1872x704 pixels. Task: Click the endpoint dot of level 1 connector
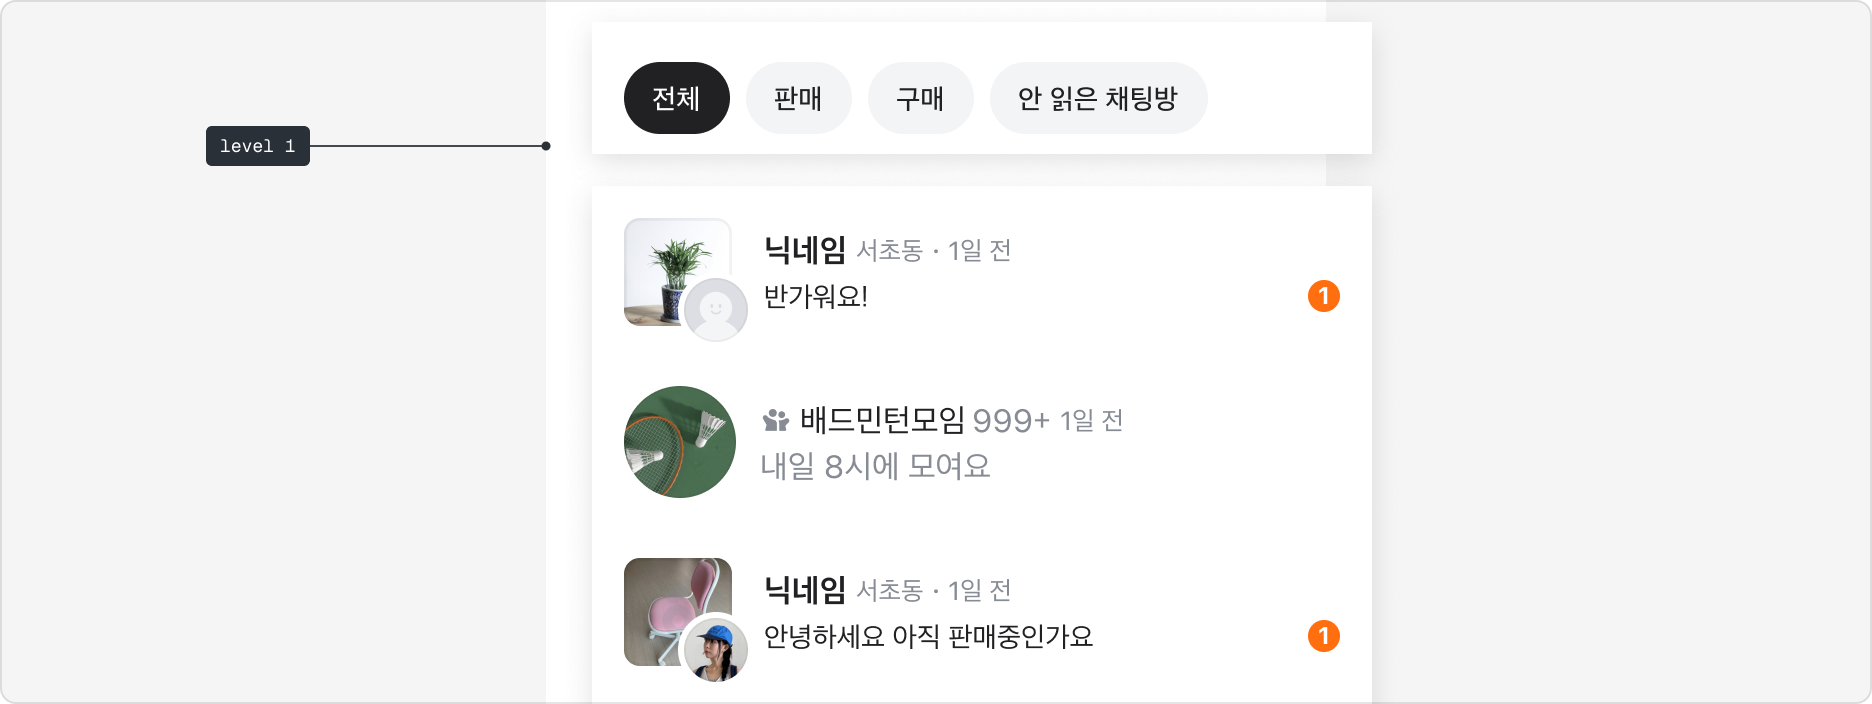pos(546,146)
